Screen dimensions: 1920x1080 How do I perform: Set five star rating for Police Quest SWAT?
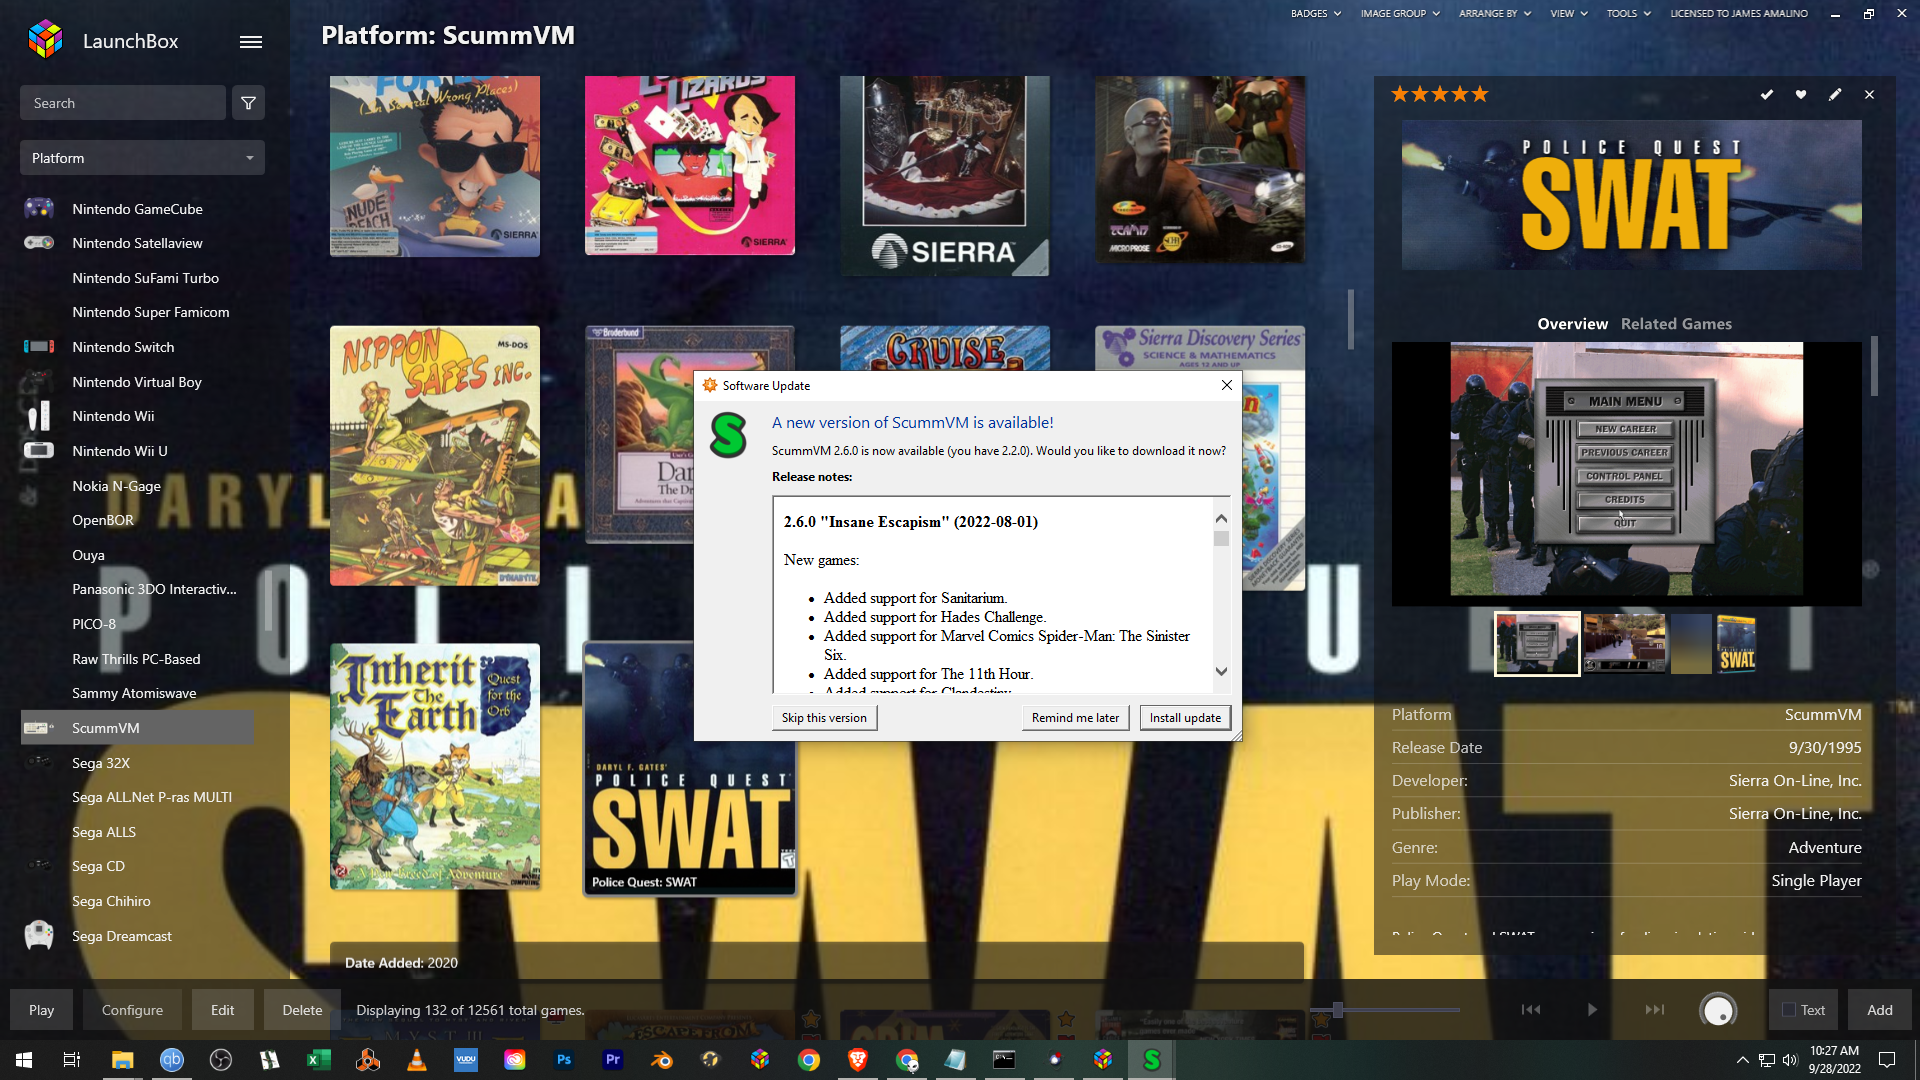1480,94
